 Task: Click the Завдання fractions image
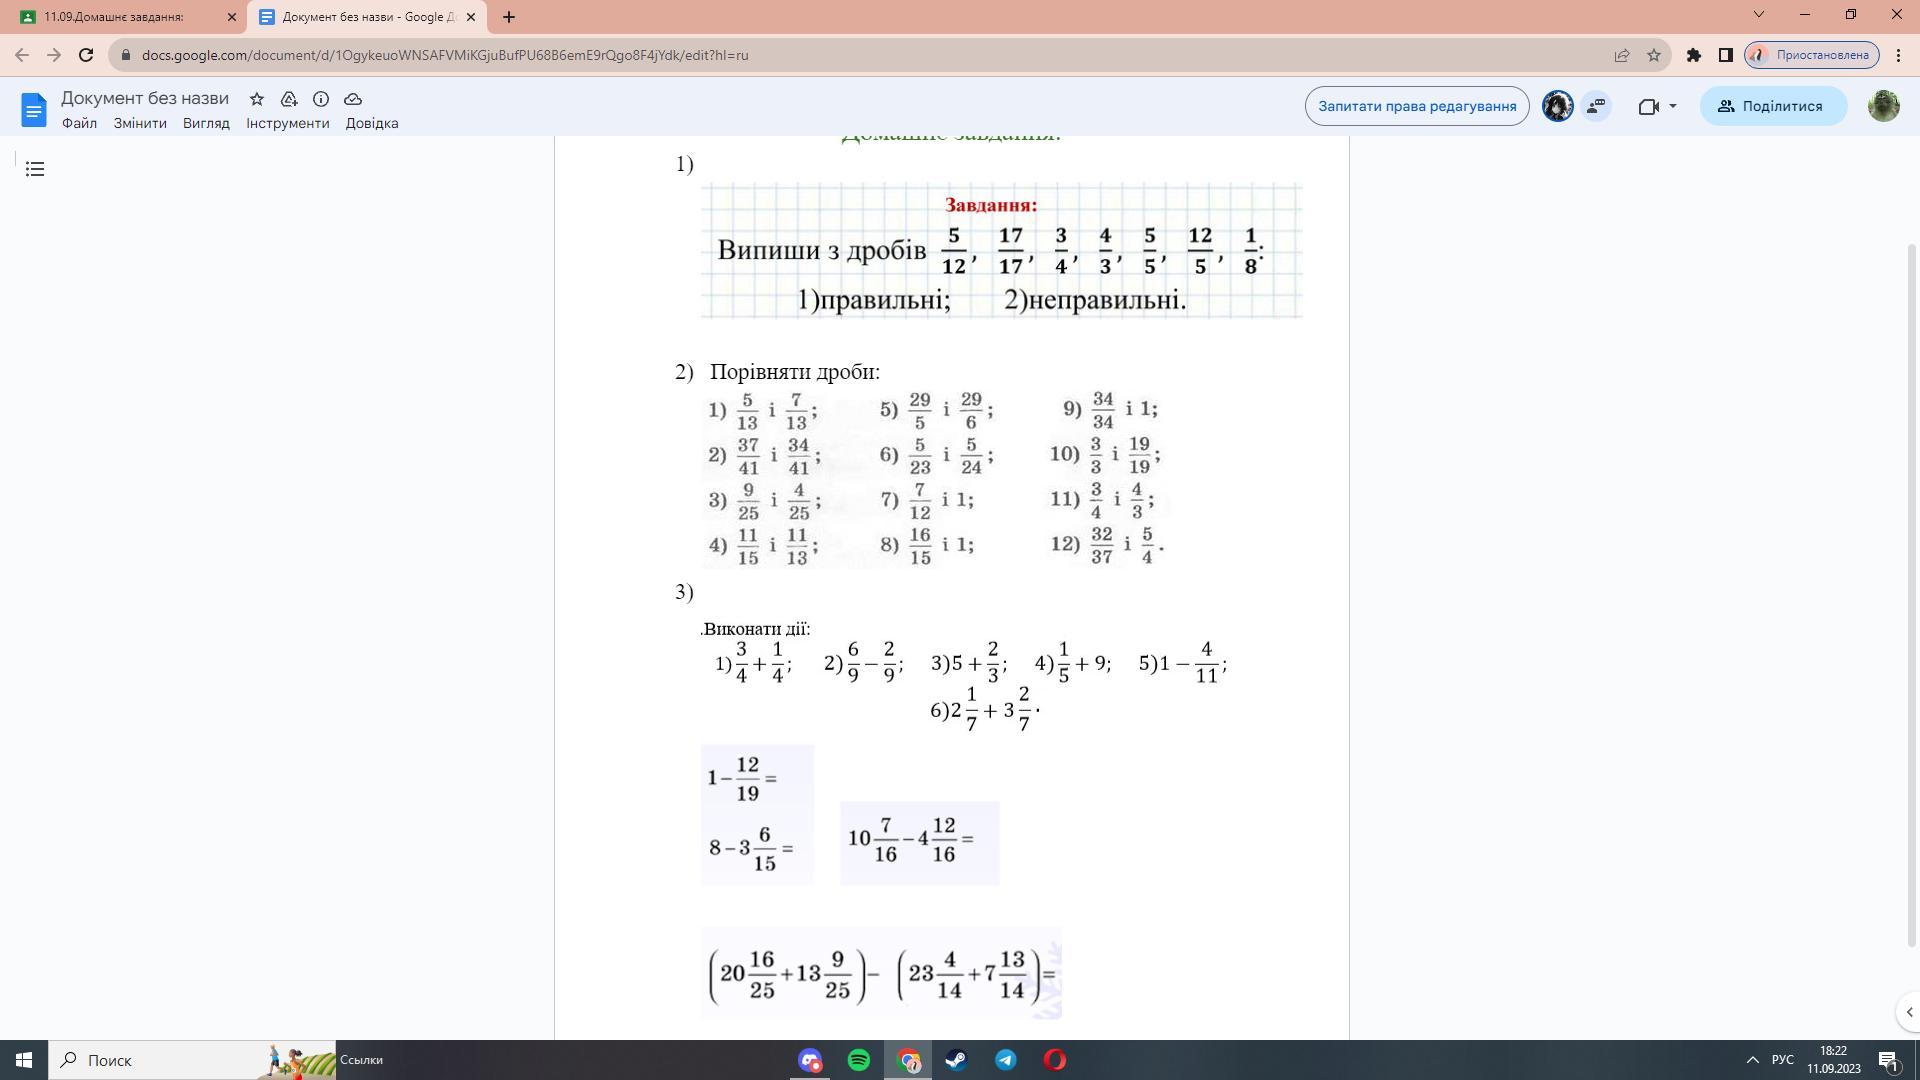[1001, 250]
